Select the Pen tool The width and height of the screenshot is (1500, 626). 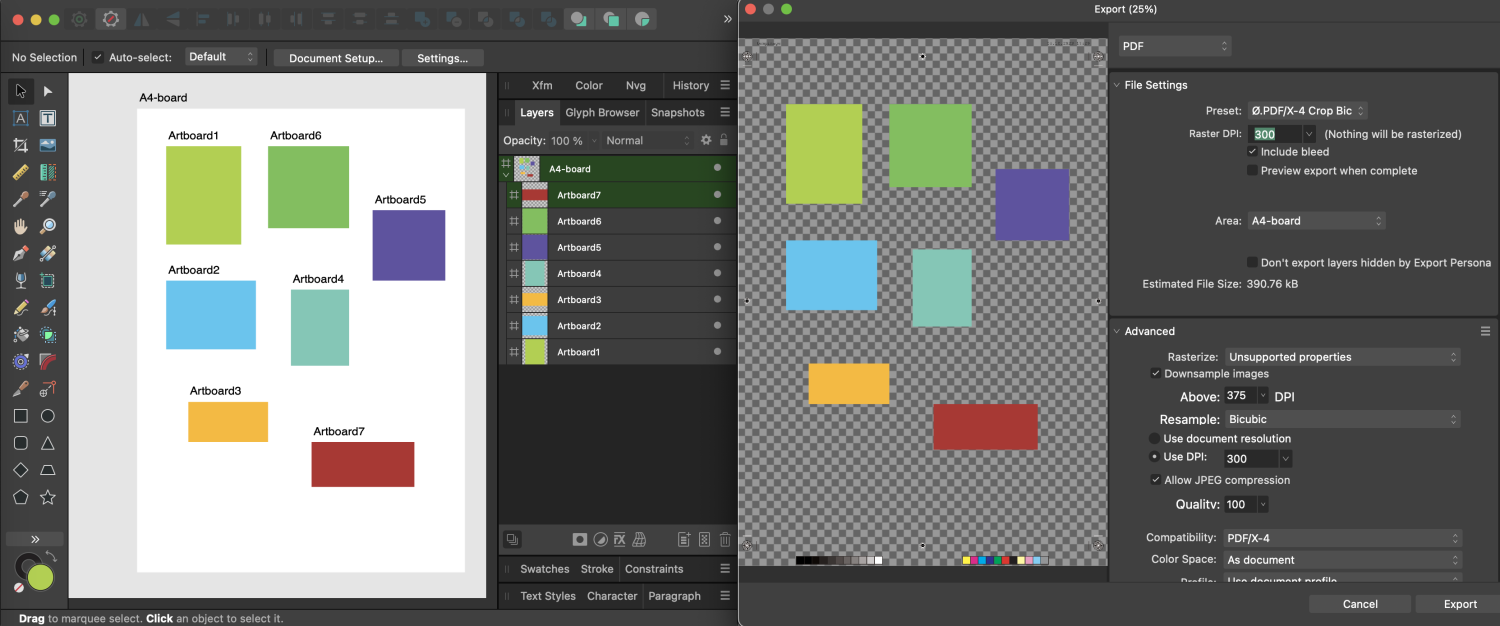click(x=20, y=253)
